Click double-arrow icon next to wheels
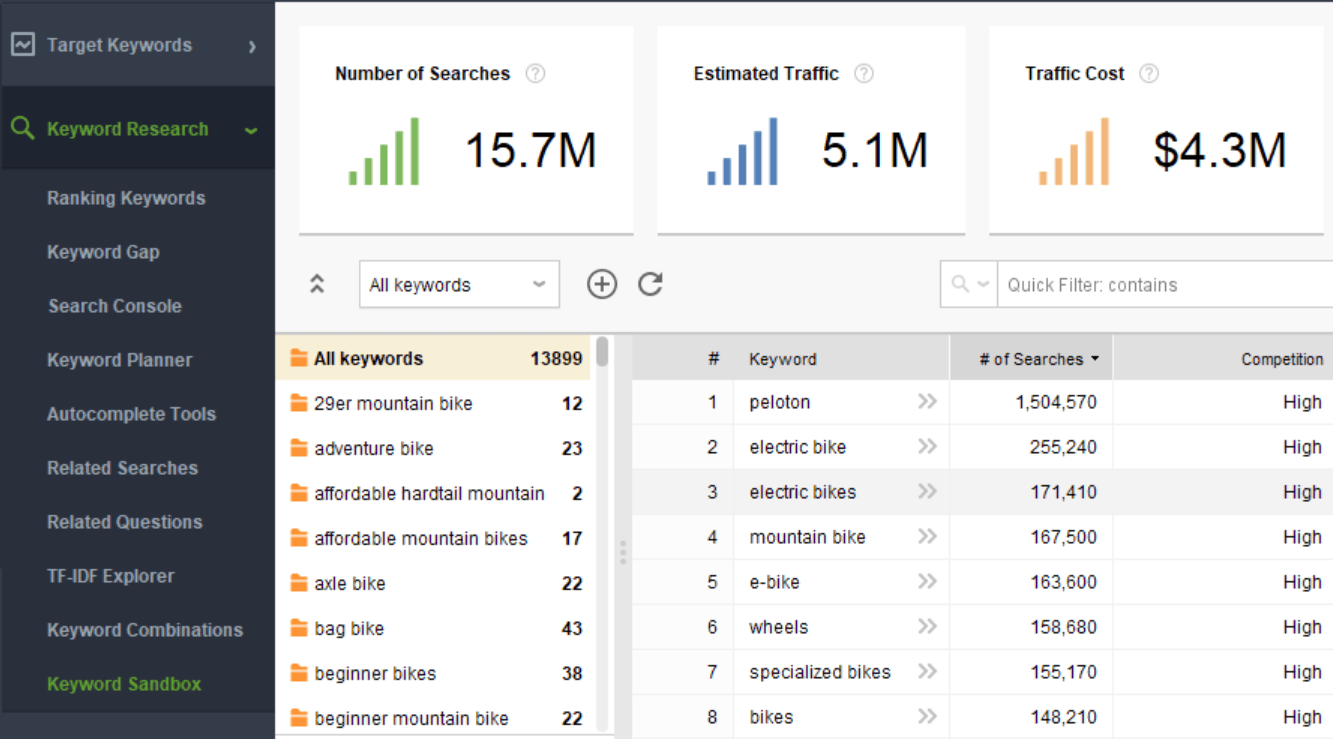 (x=928, y=626)
